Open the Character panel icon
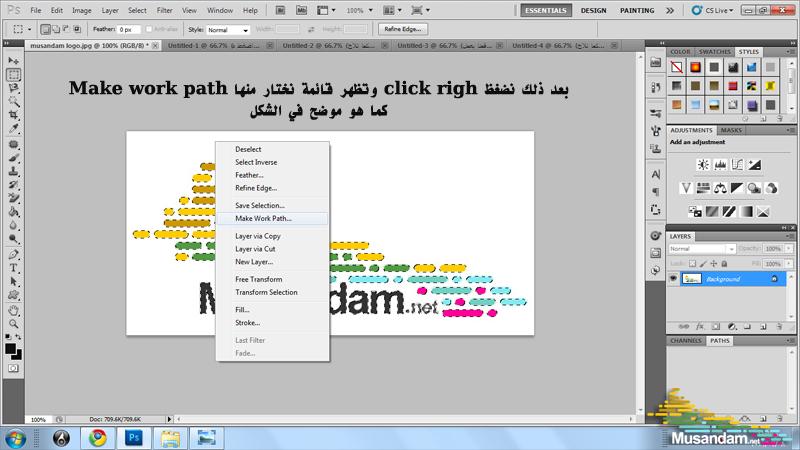The image size is (800, 450). coord(656,174)
